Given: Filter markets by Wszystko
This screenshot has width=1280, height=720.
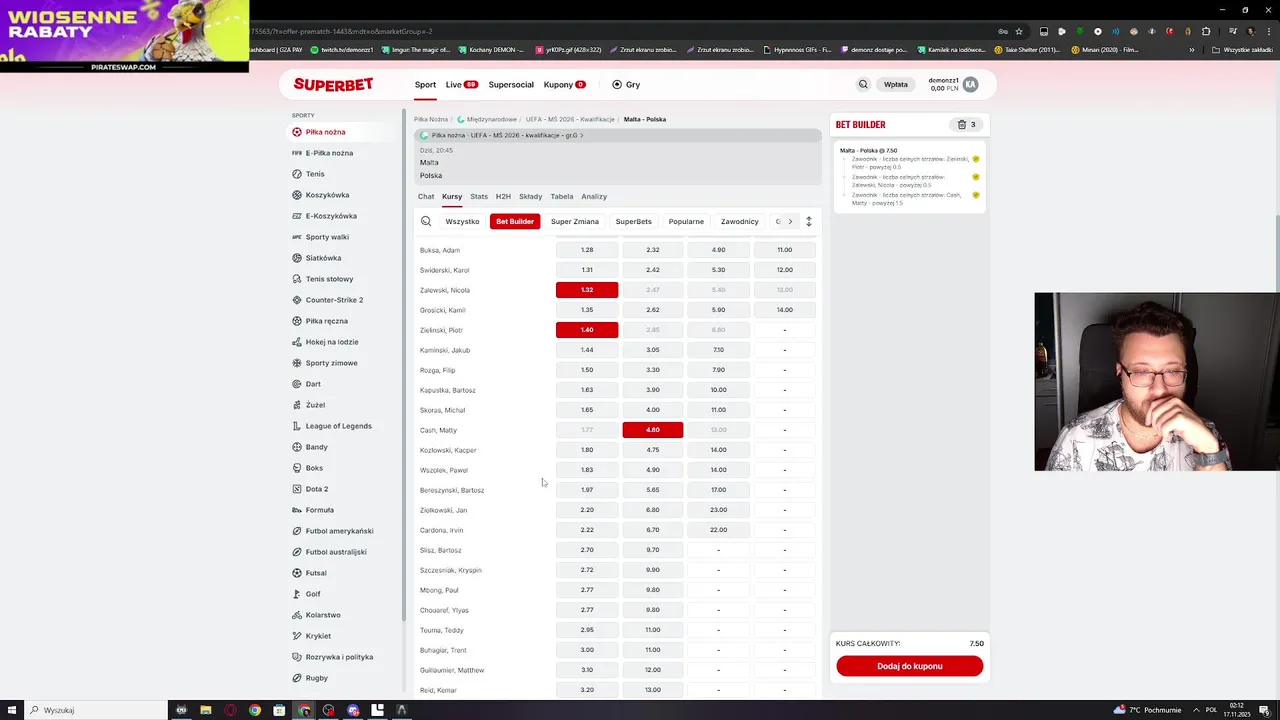Looking at the screenshot, I should [x=462, y=221].
